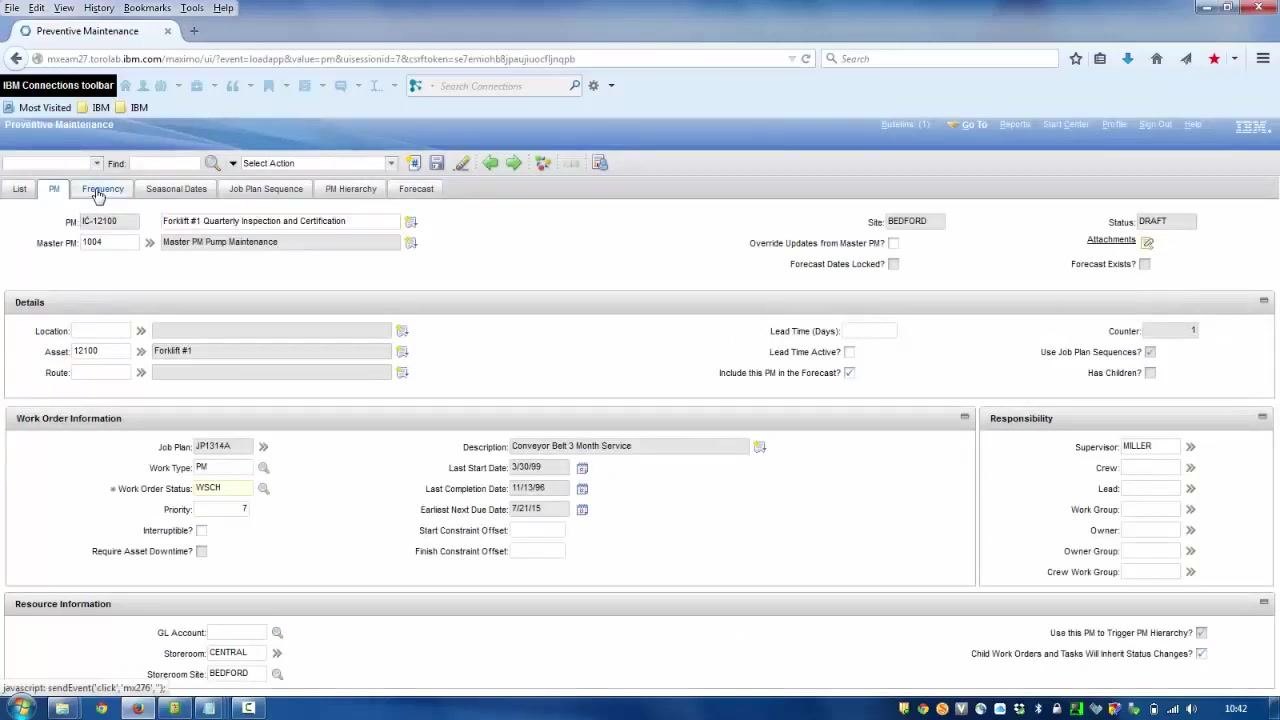Click the Asset detail menu chevrons
The image size is (1280, 720).
(x=141, y=352)
